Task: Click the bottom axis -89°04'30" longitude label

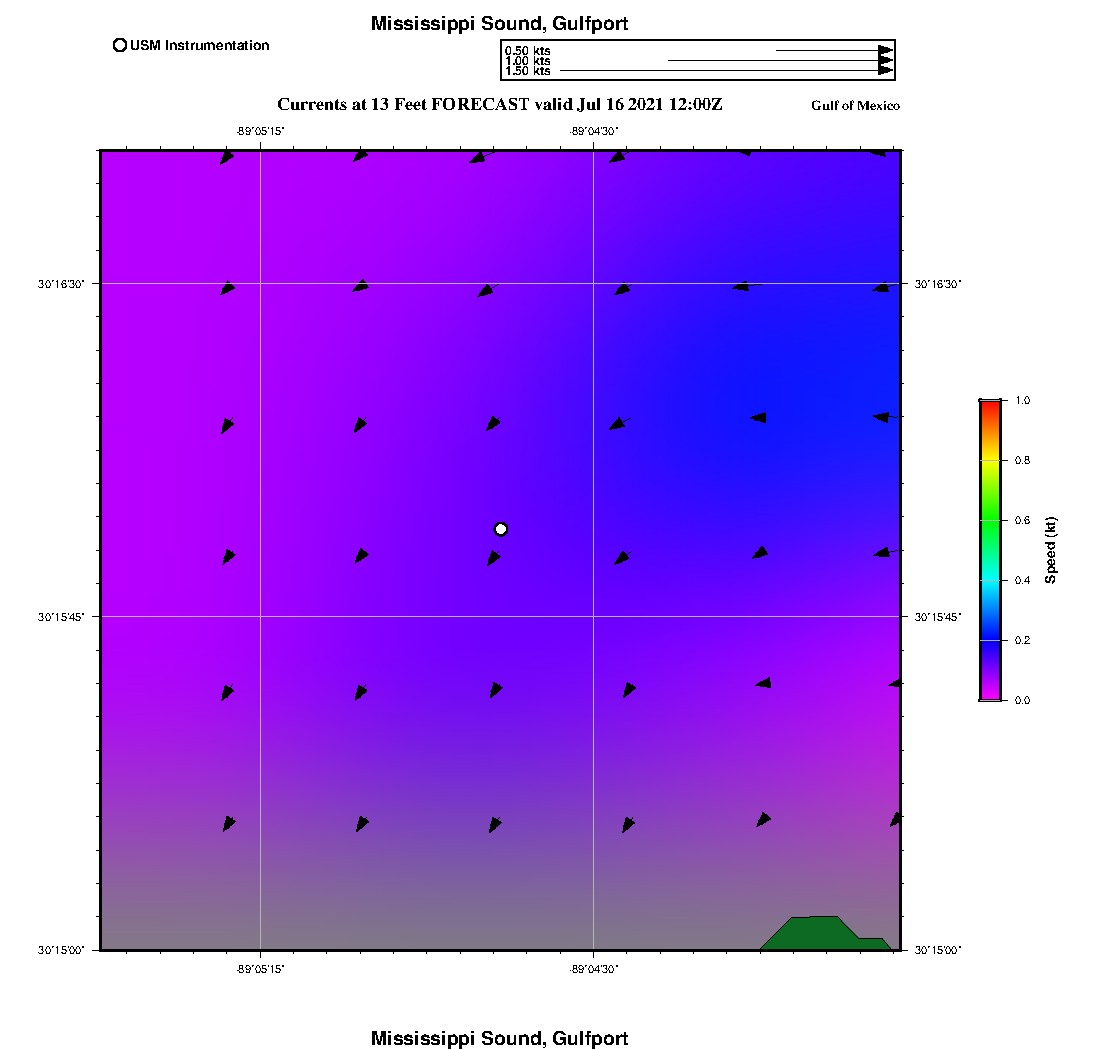Action: [593, 969]
